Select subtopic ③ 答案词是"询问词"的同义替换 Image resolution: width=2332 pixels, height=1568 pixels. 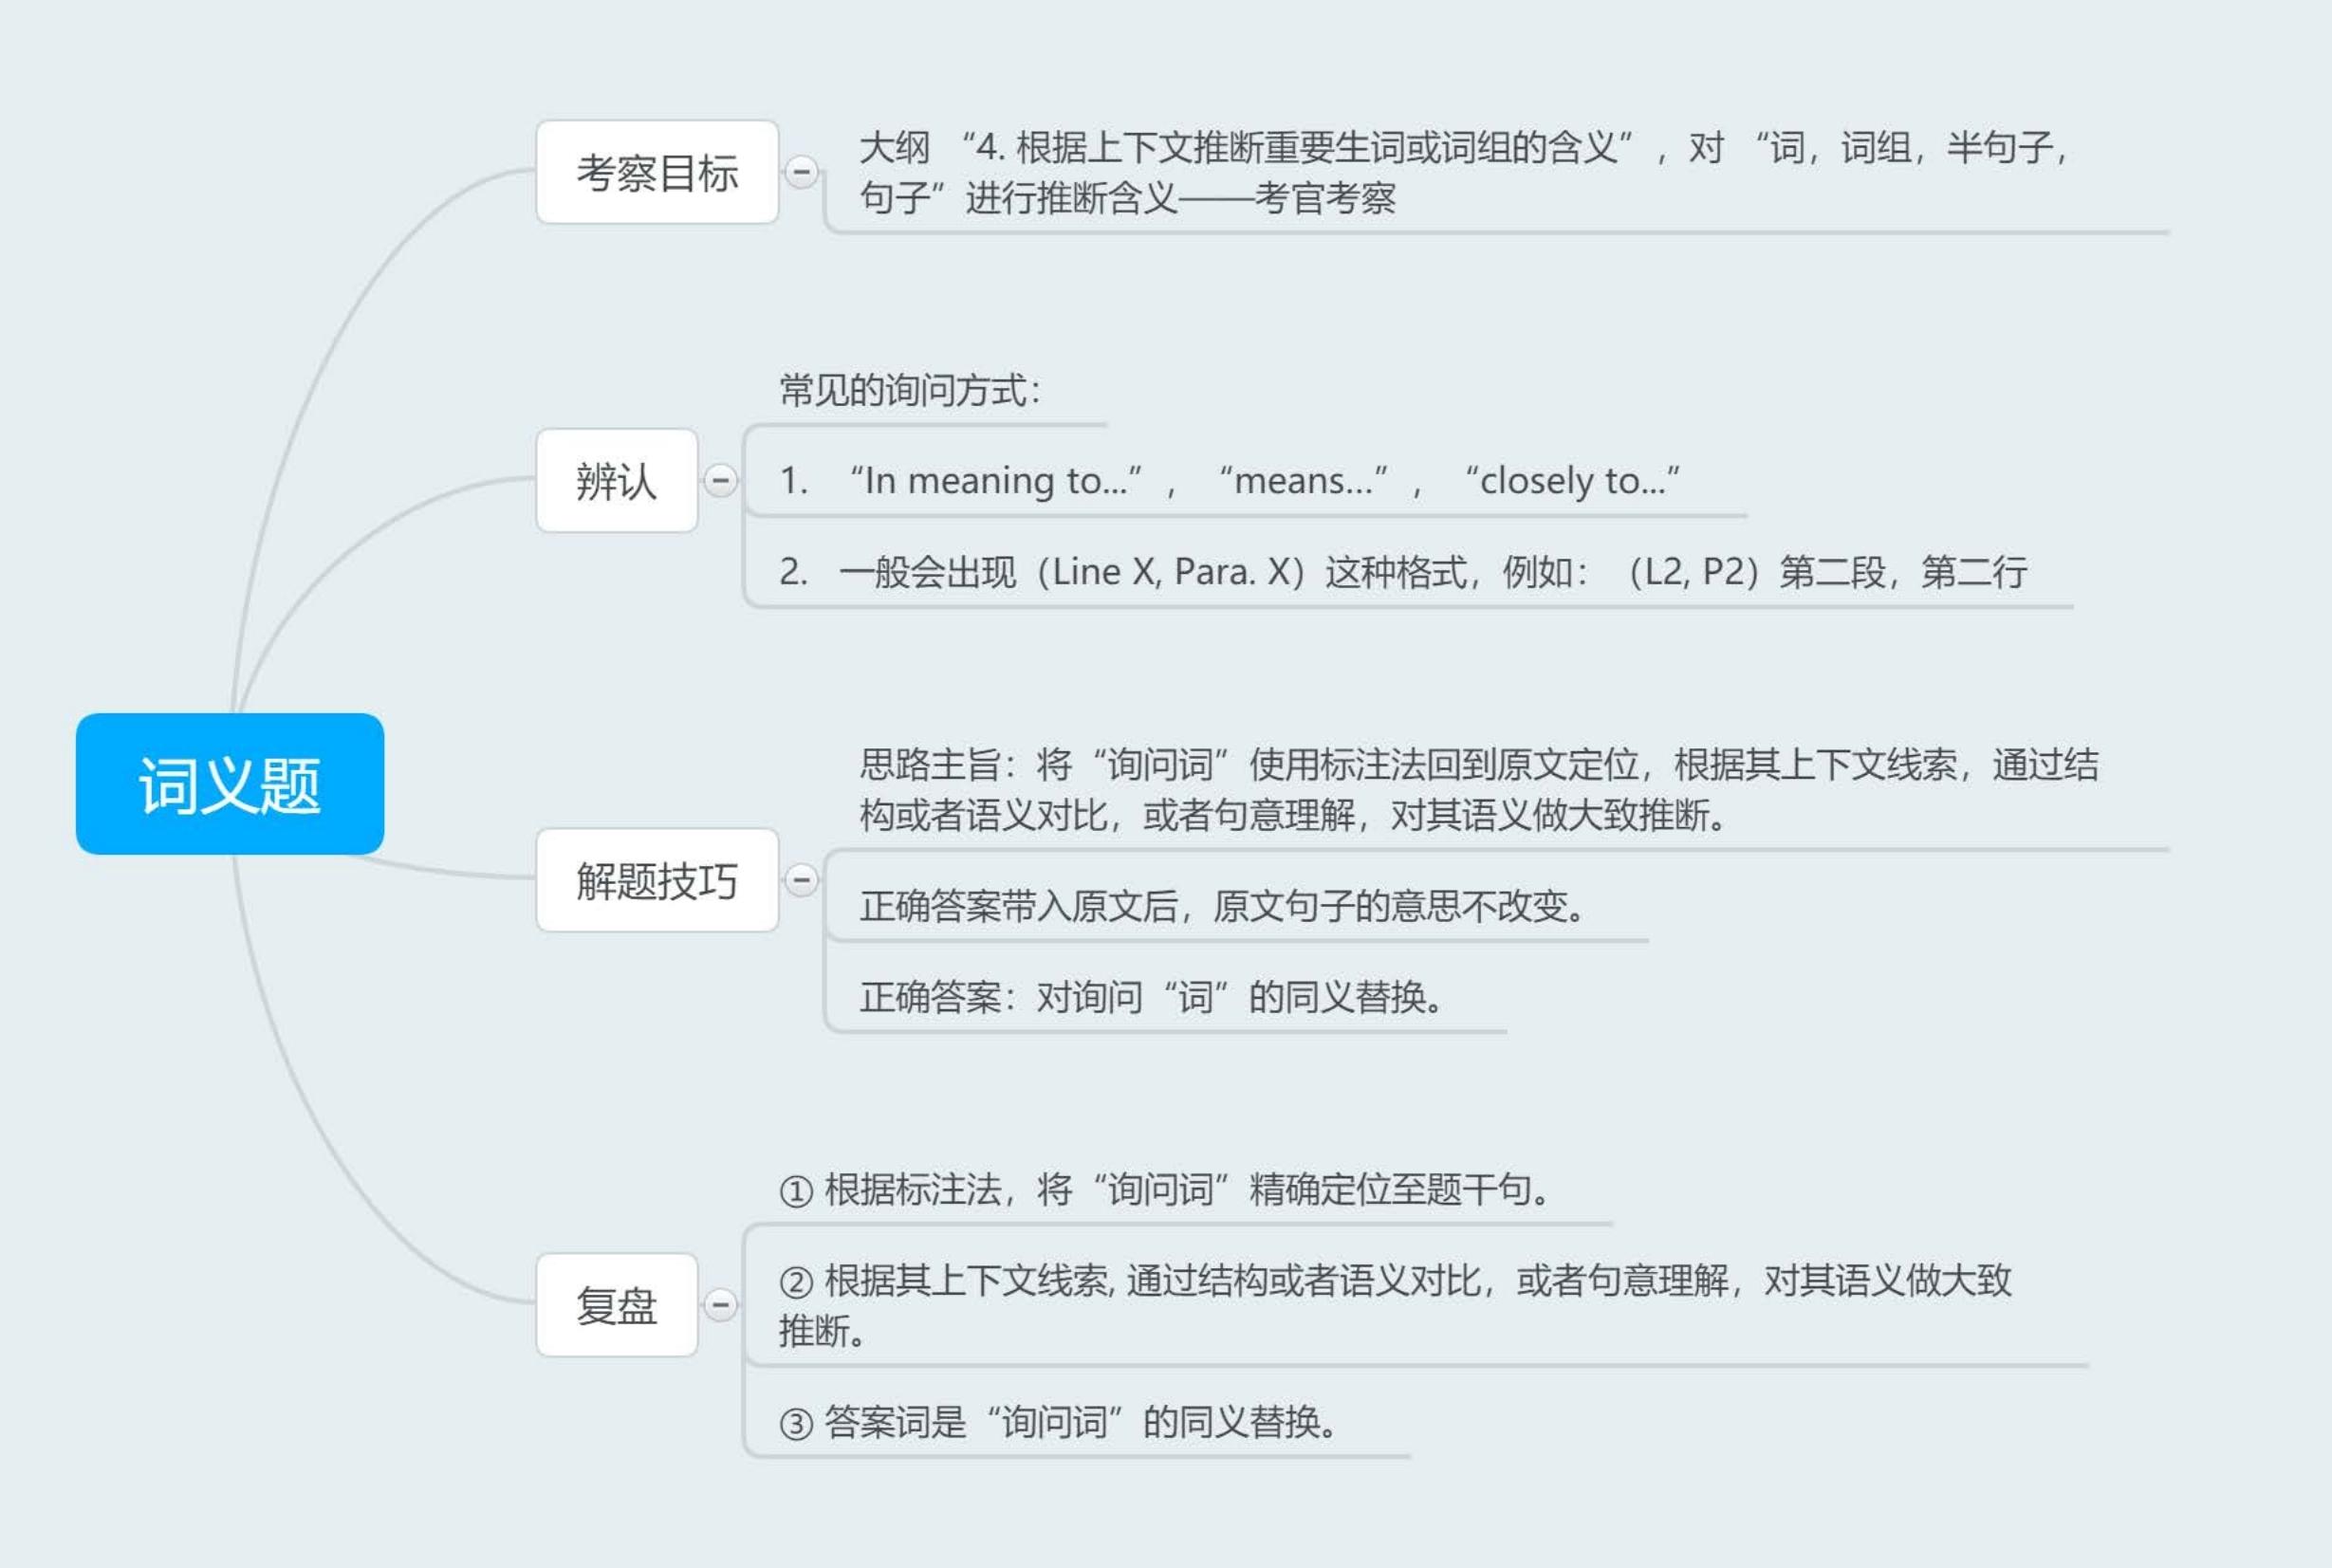1058,1422
